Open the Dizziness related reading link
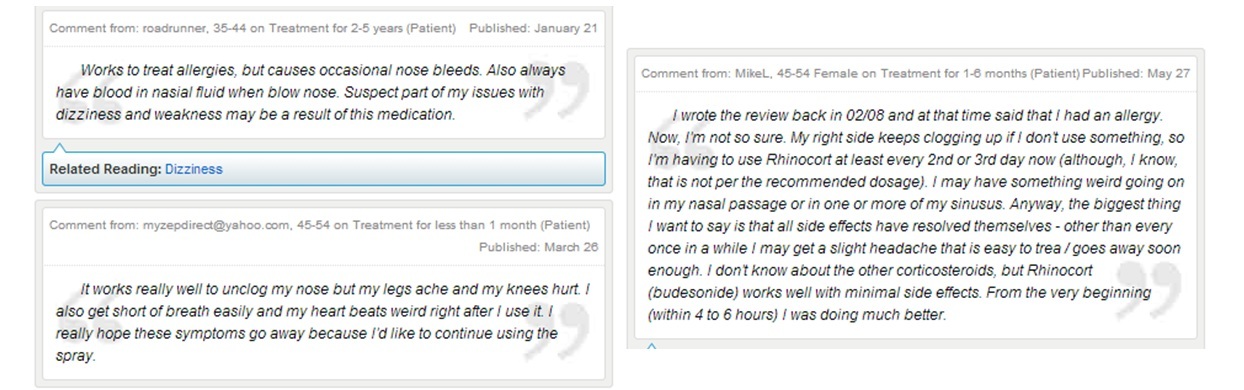 point(194,170)
